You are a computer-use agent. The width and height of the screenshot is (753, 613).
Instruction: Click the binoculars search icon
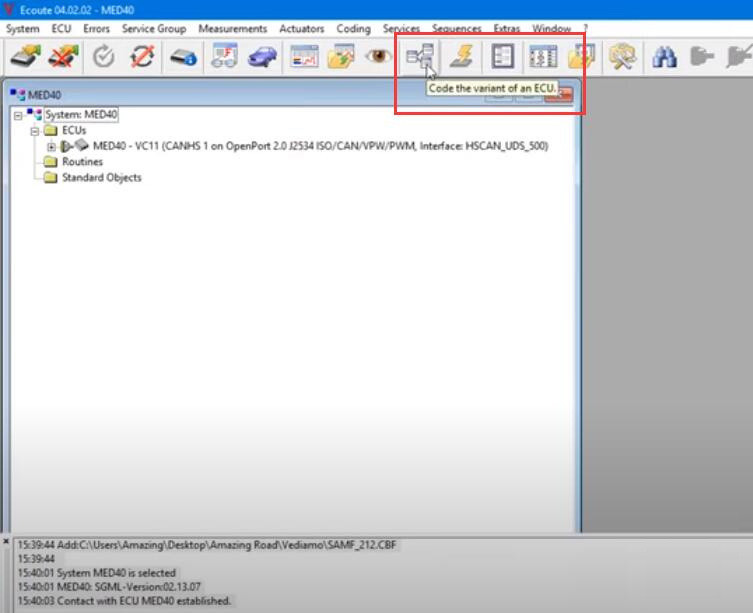664,57
